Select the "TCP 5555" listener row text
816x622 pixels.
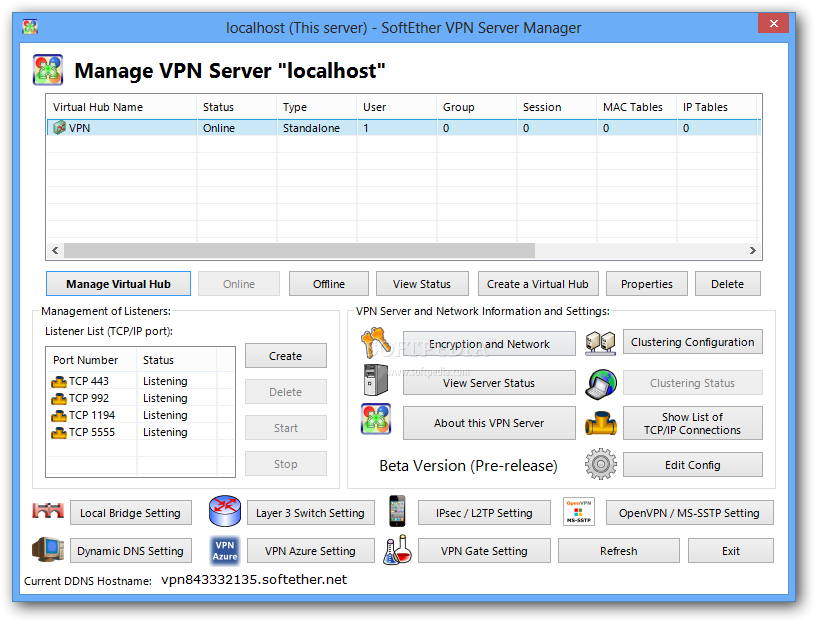click(x=92, y=432)
